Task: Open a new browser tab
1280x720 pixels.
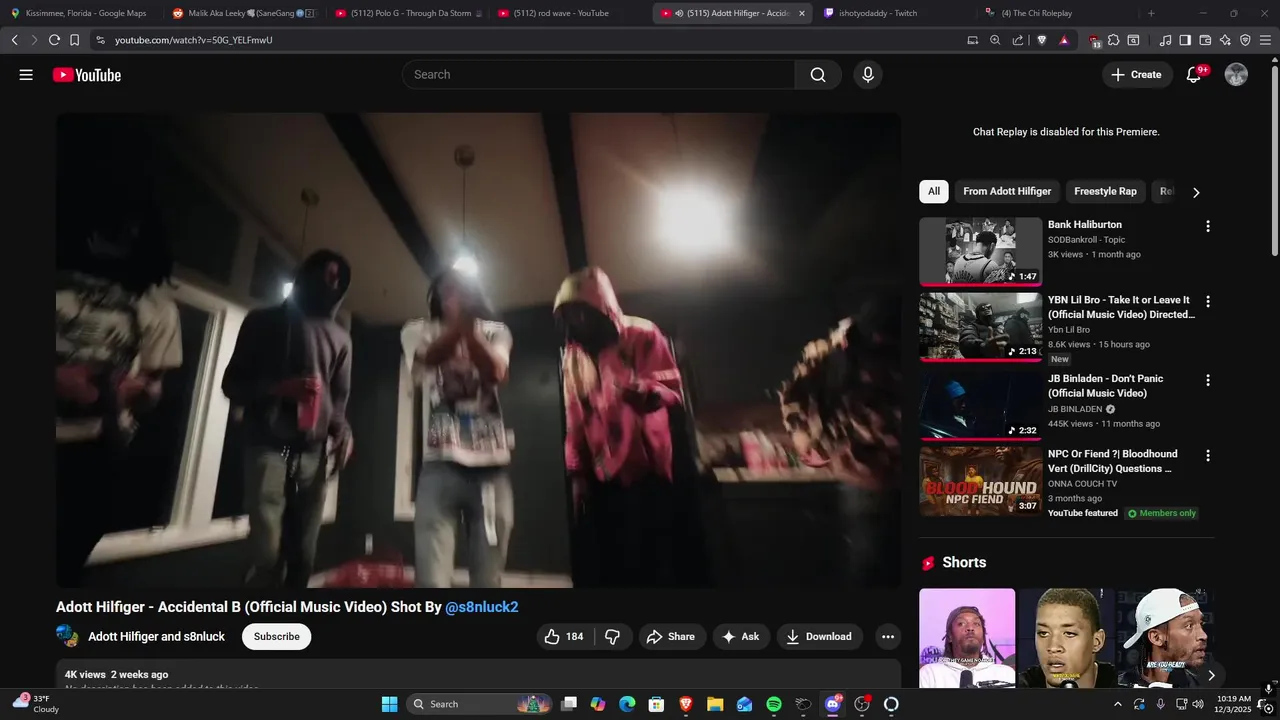Action: [x=1151, y=13]
